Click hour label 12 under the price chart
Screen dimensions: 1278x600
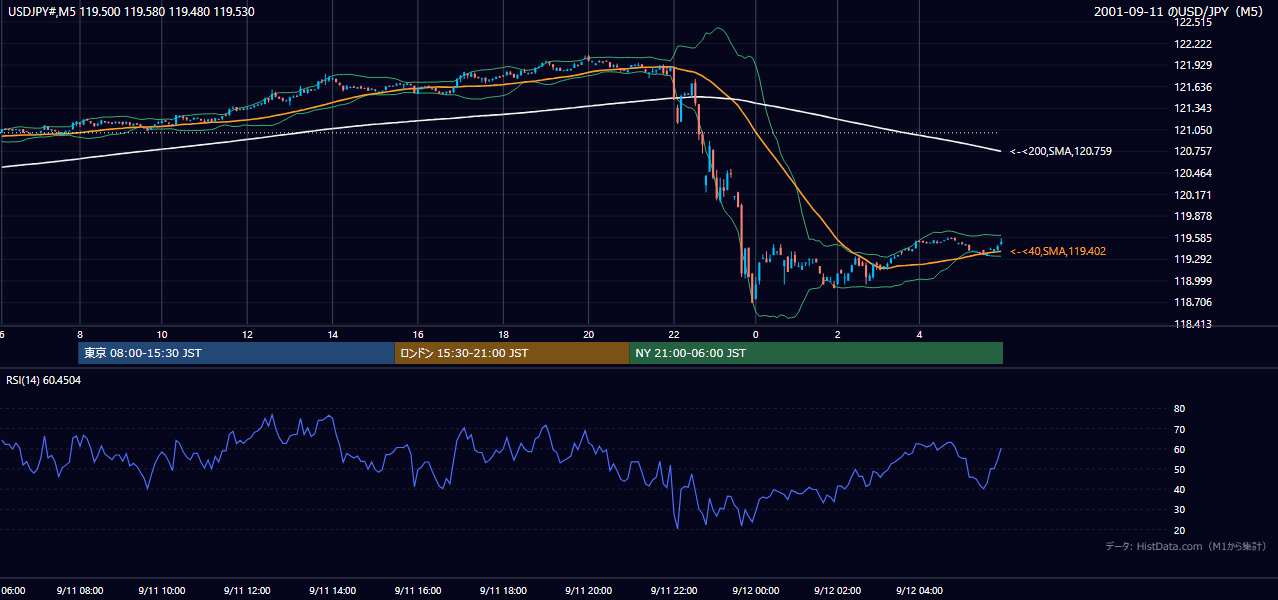pos(247,335)
